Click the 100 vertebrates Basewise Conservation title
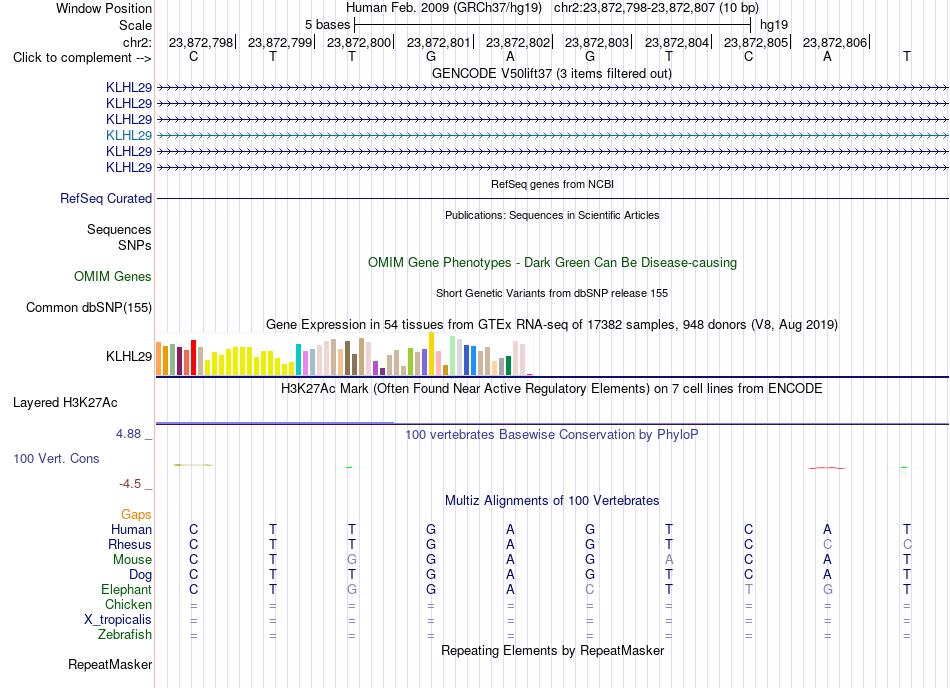Viewport: 950px width, 688px height. coord(552,434)
